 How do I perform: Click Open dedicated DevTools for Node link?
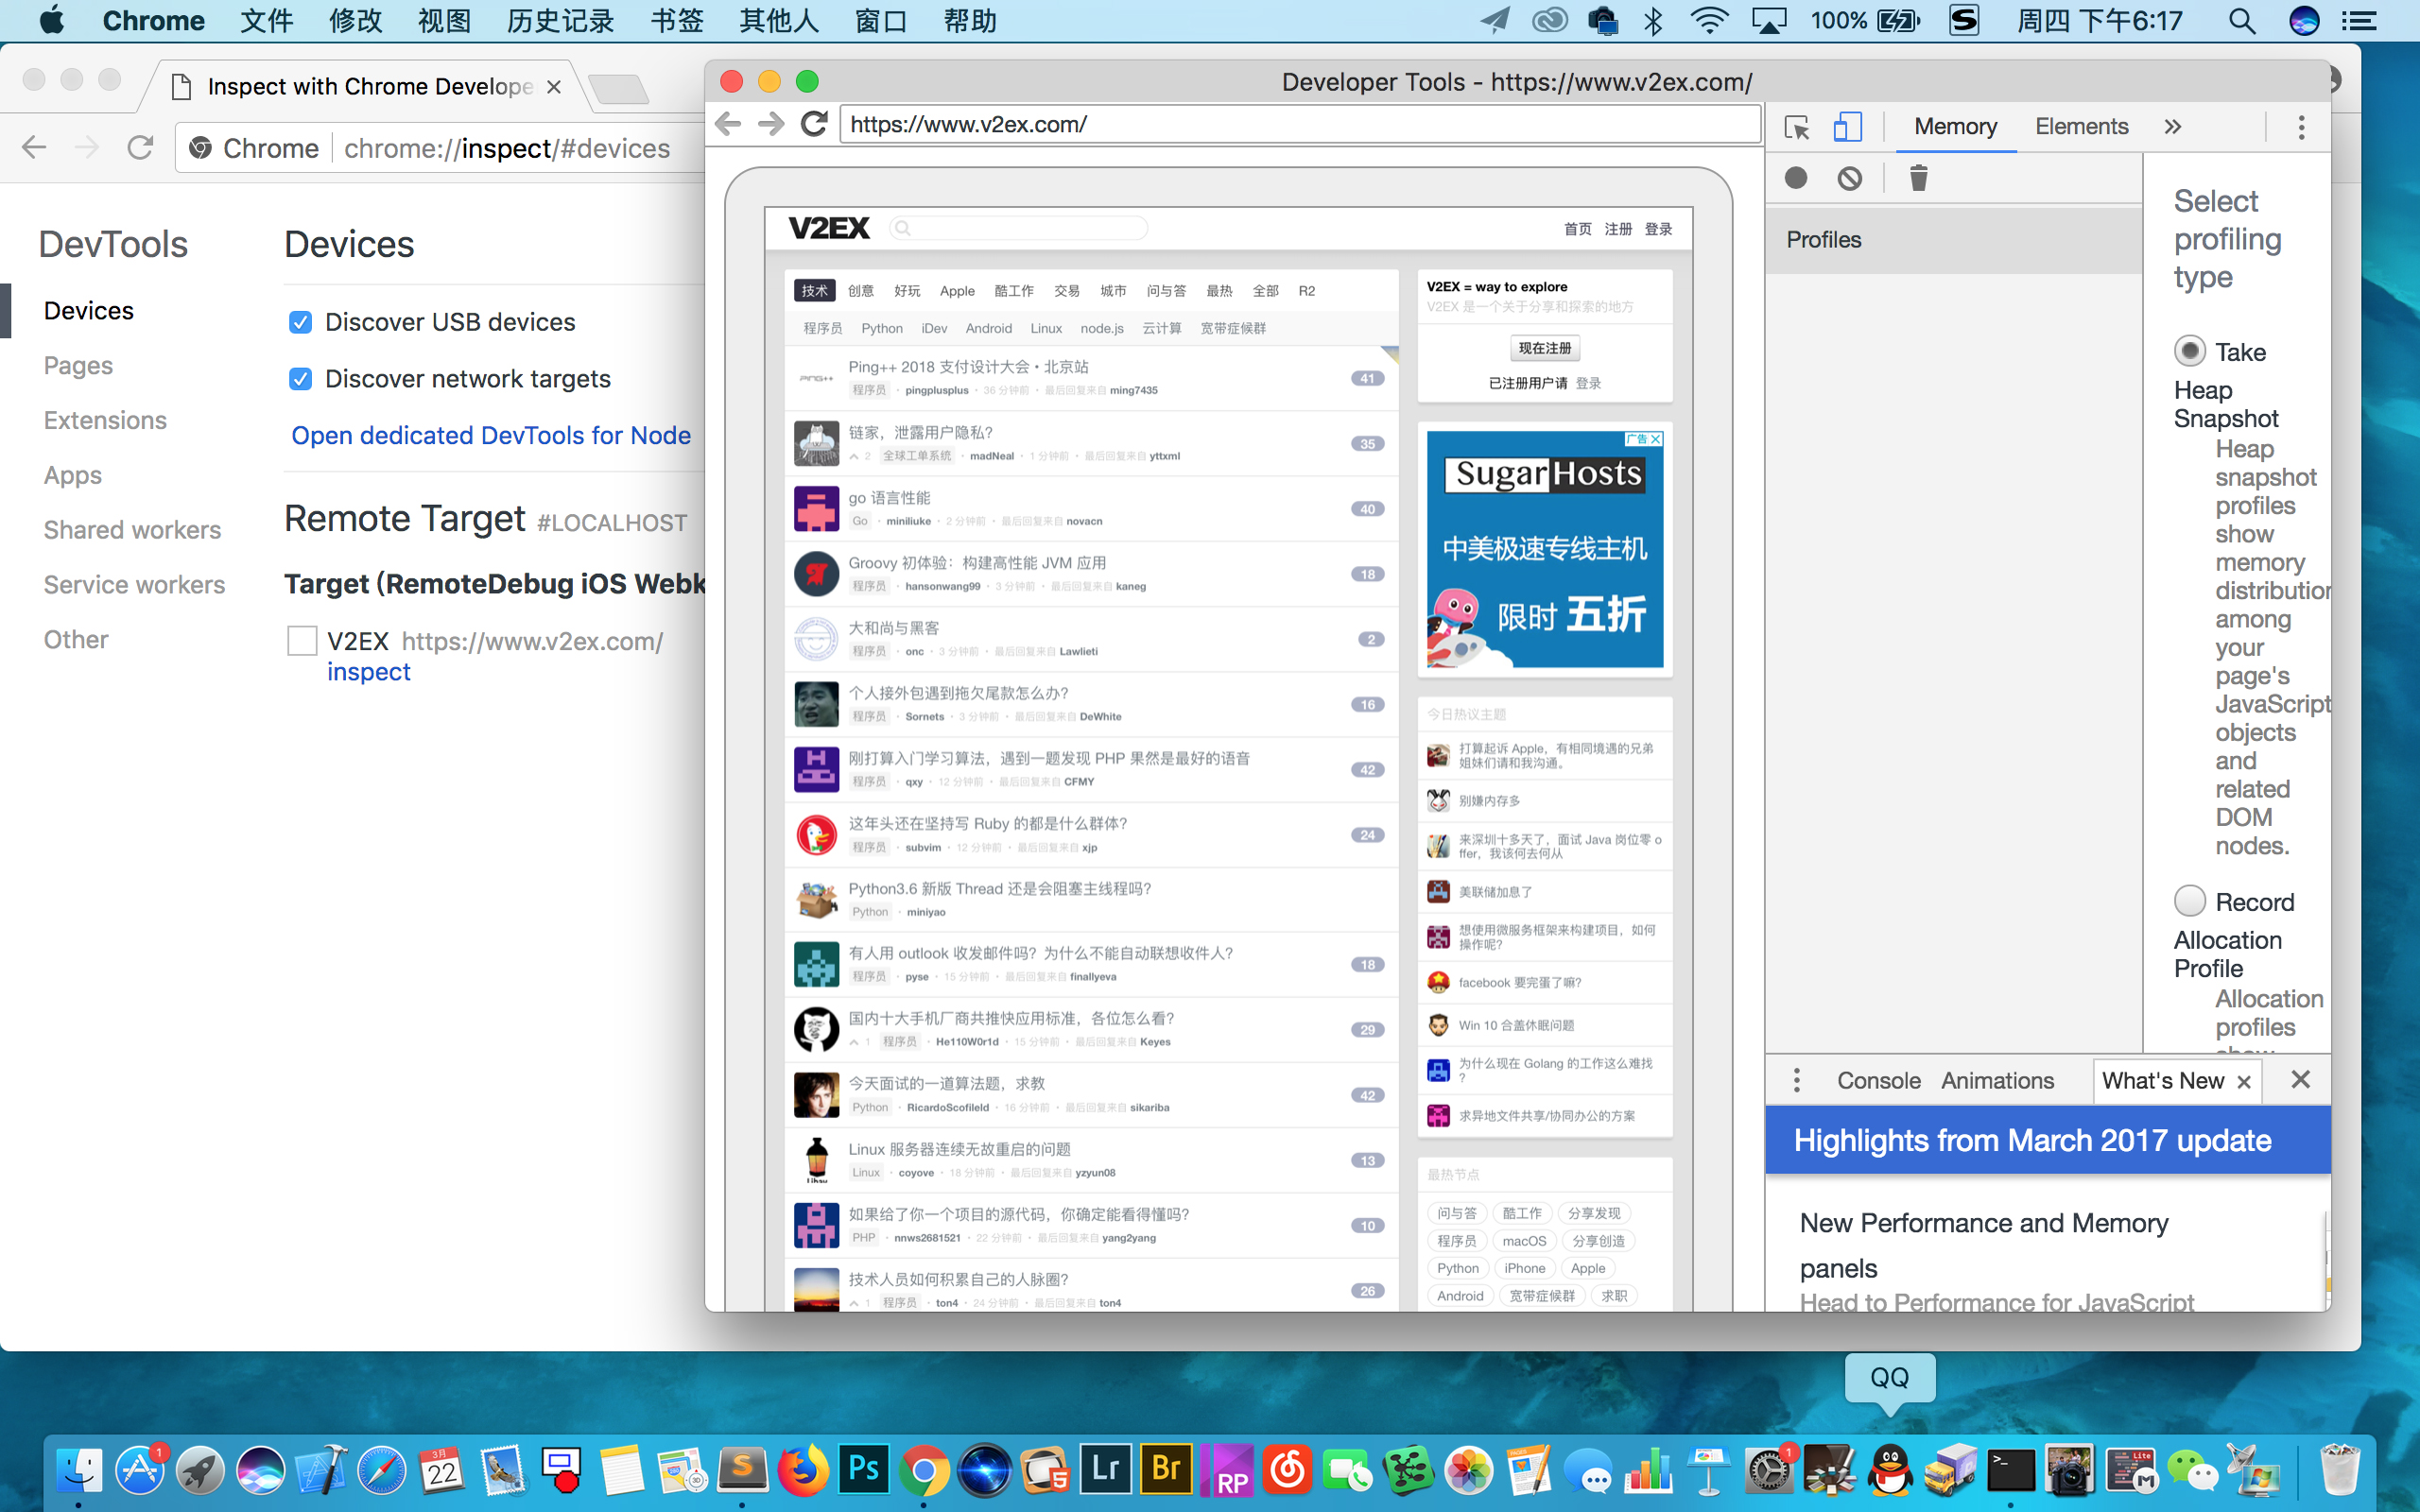tap(491, 436)
